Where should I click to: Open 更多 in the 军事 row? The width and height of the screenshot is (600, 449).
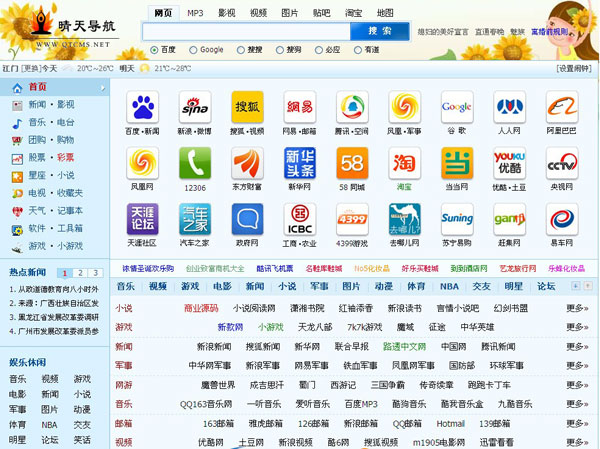tap(577, 366)
